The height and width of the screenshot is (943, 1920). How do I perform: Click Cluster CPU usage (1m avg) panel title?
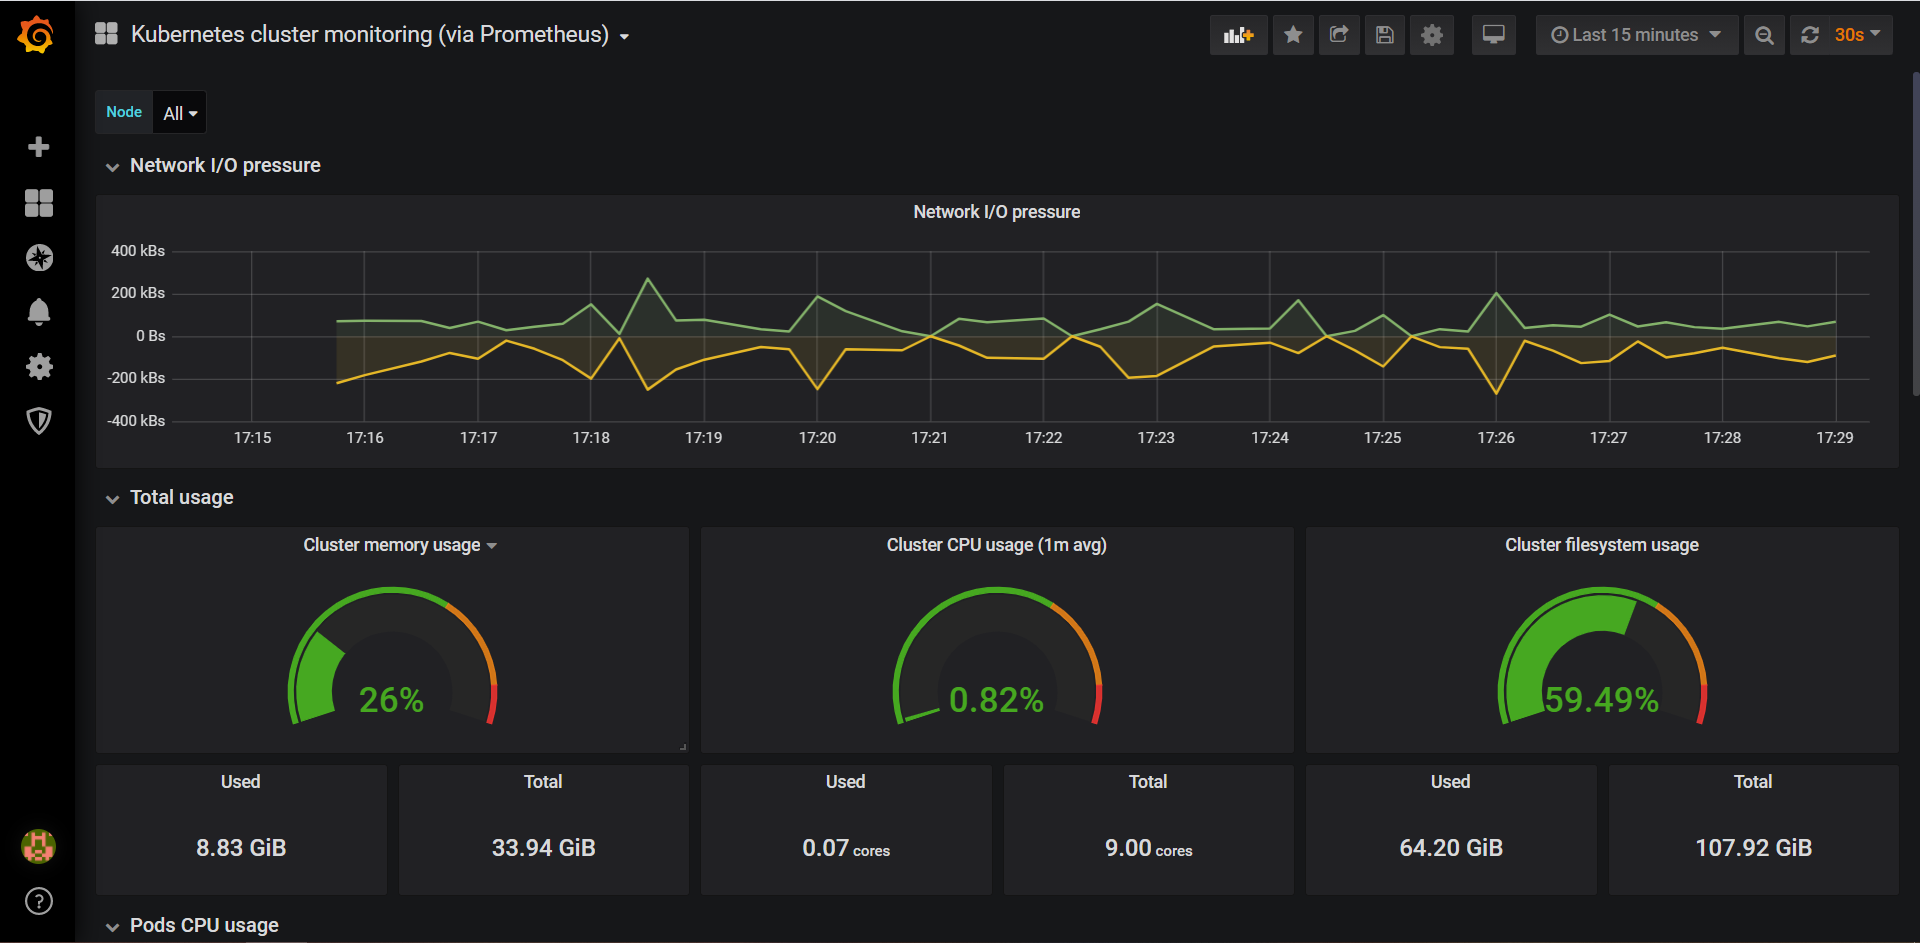[x=996, y=545]
